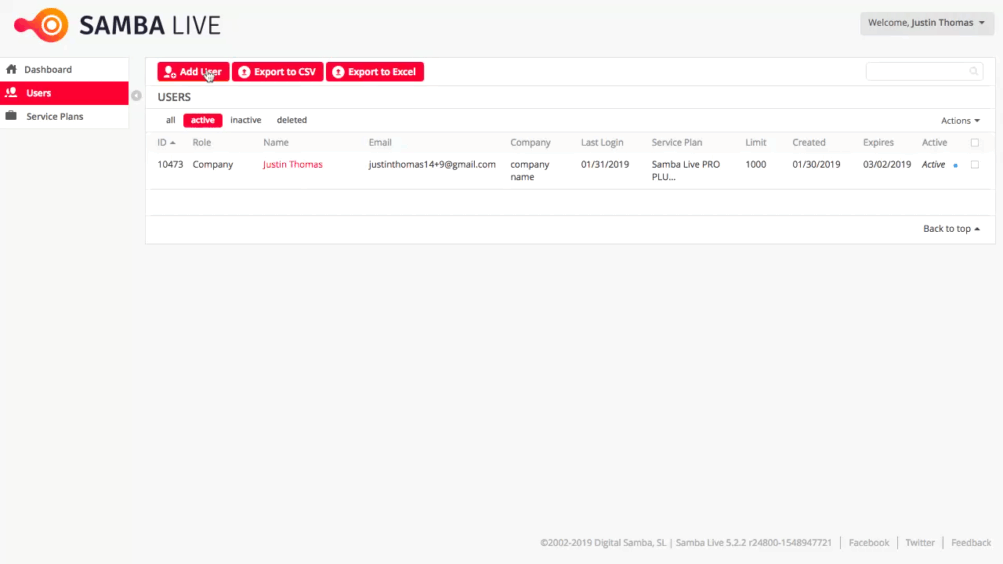Open the Justin Thomas user link
This screenshot has width=1003, height=564.
pos(292,164)
